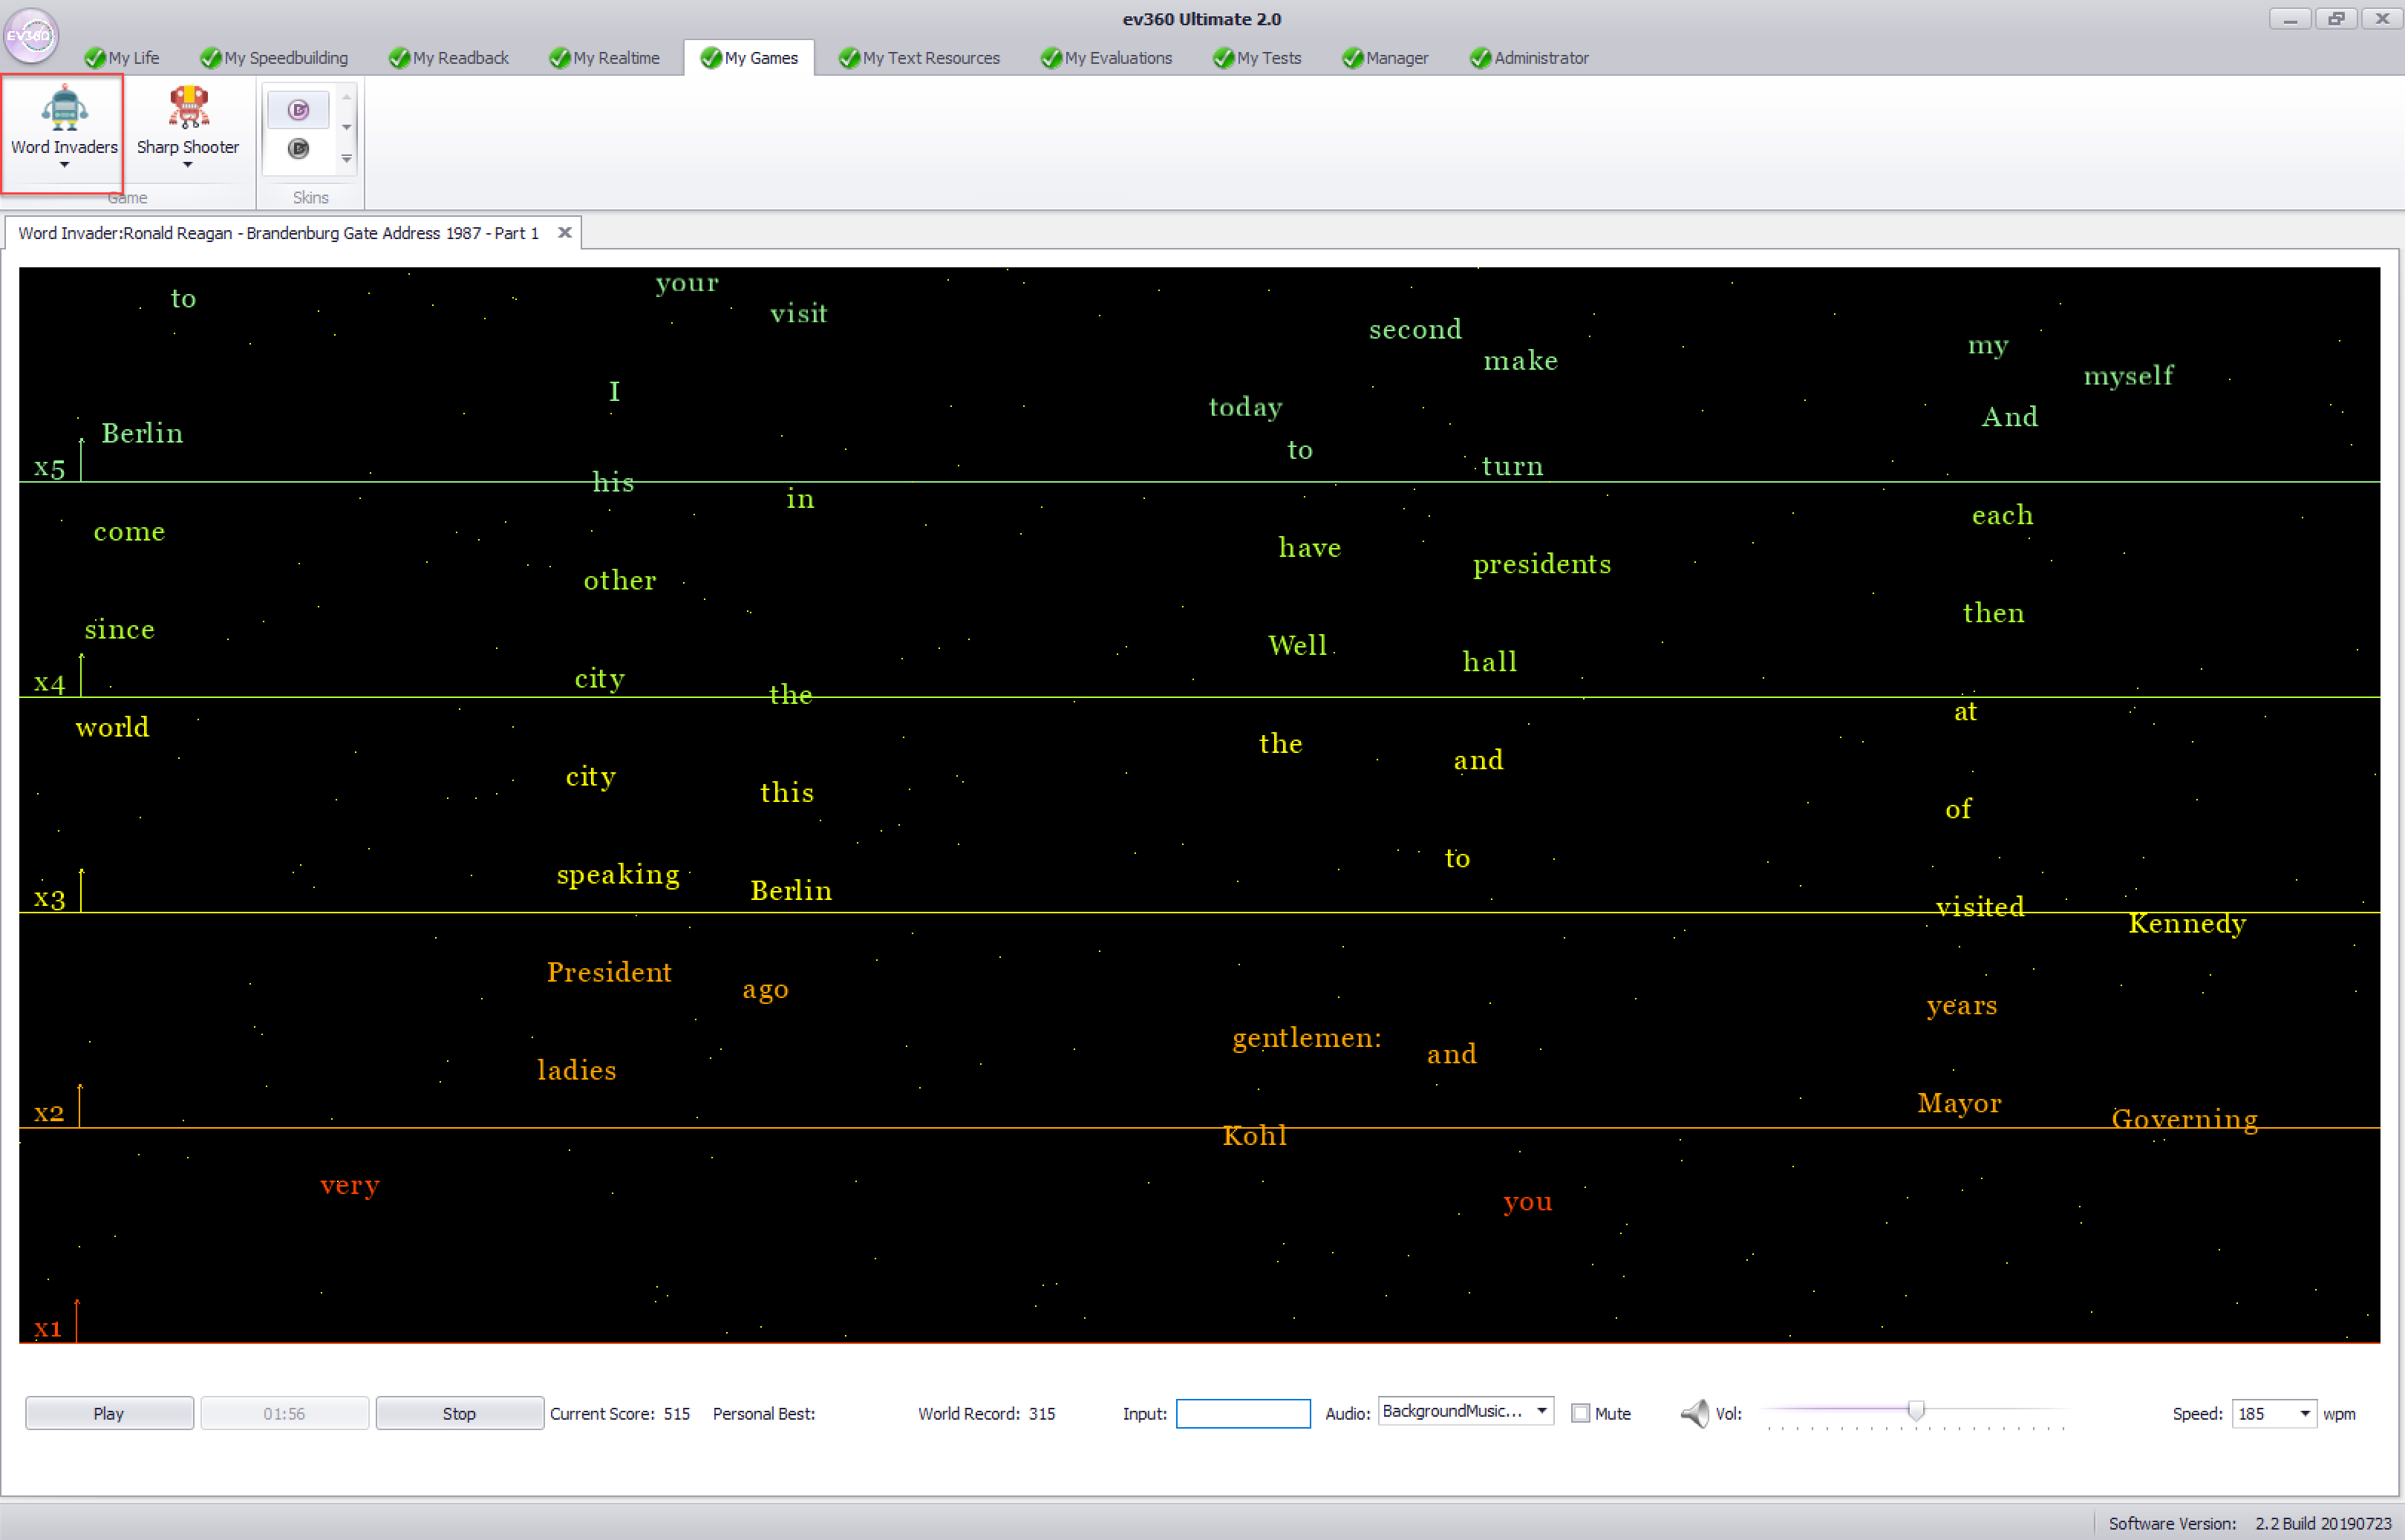Click the falling word 'second'
Image resolution: width=2405 pixels, height=1540 pixels.
pos(1415,329)
